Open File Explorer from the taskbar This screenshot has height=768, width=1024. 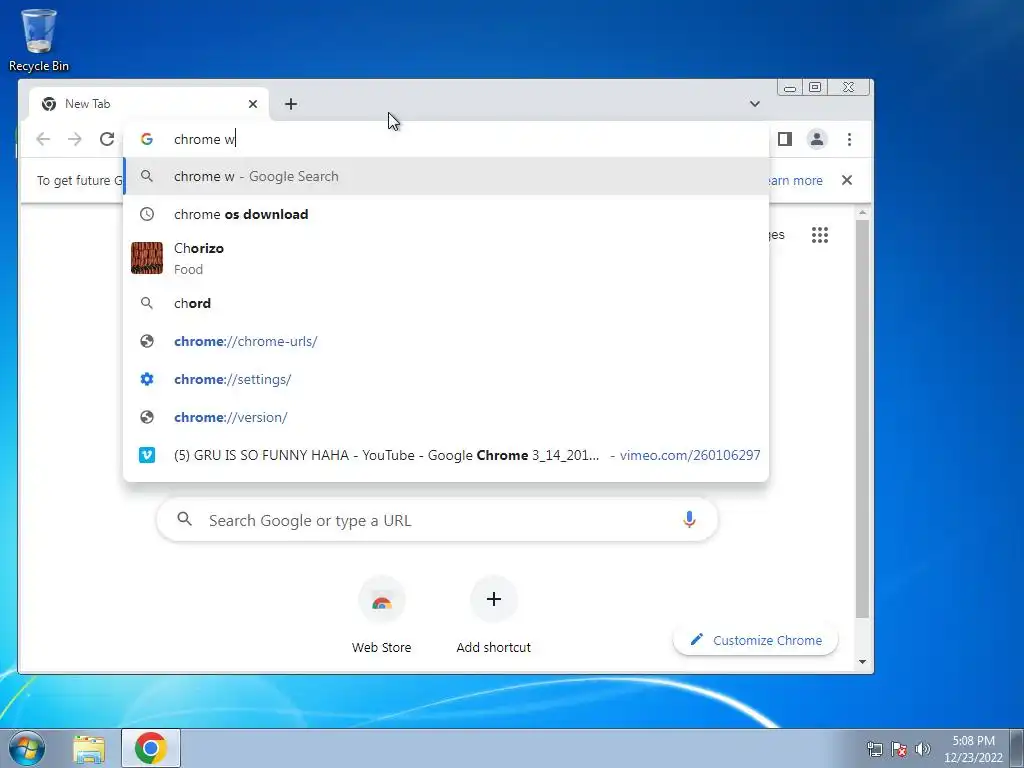(89, 748)
